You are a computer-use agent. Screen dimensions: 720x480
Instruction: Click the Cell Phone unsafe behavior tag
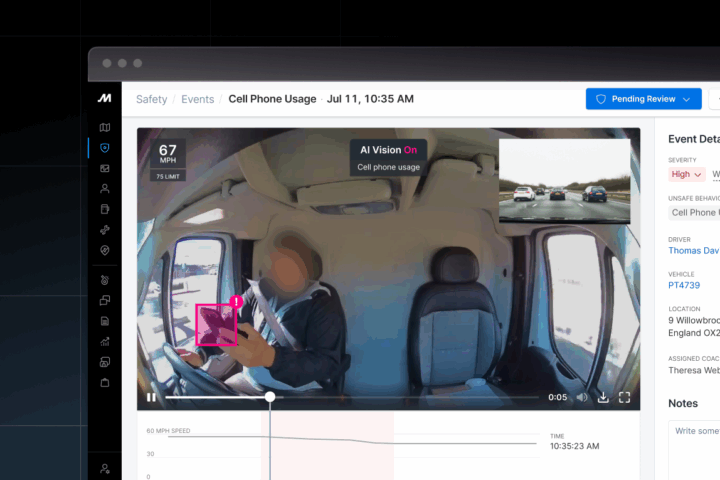pyautogui.click(x=694, y=213)
